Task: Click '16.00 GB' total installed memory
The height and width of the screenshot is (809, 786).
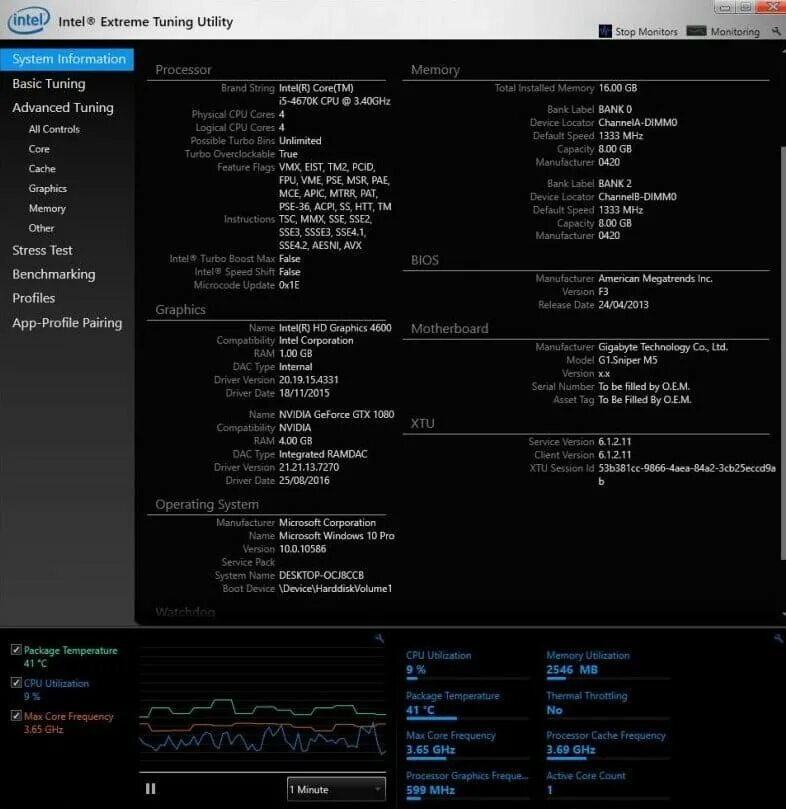Action: pos(618,88)
